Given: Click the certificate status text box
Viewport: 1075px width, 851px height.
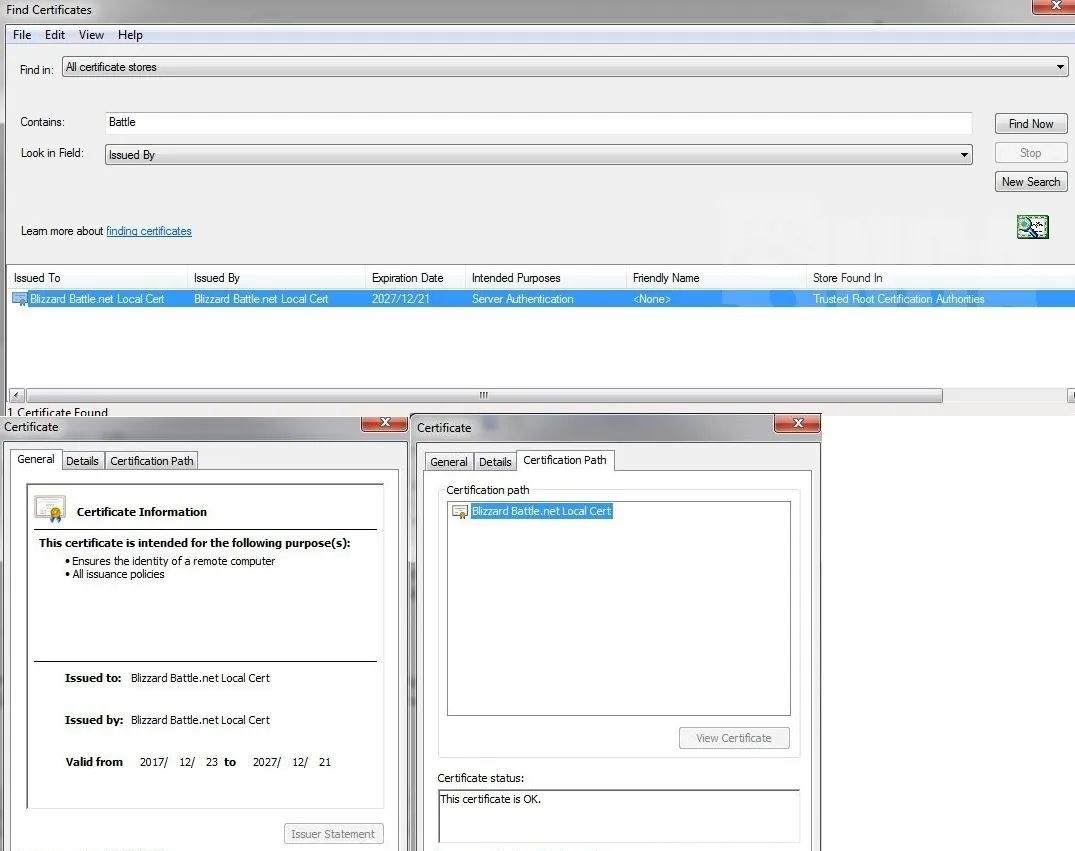Looking at the screenshot, I should (618, 816).
